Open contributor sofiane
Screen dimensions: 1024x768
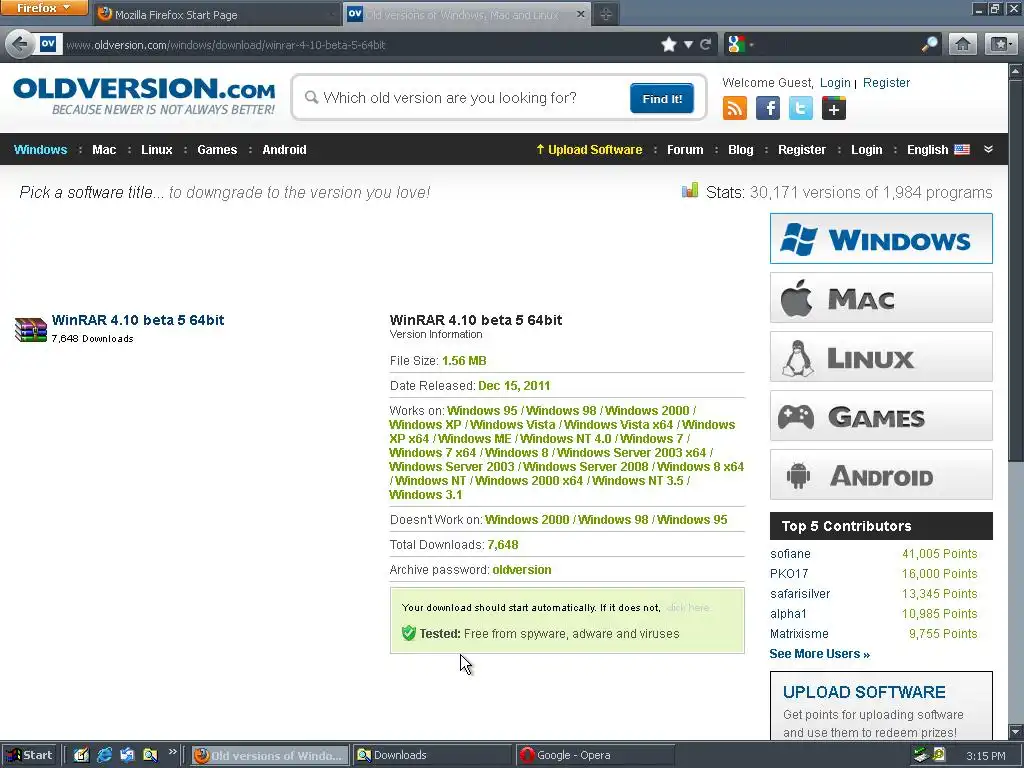coord(790,554)
